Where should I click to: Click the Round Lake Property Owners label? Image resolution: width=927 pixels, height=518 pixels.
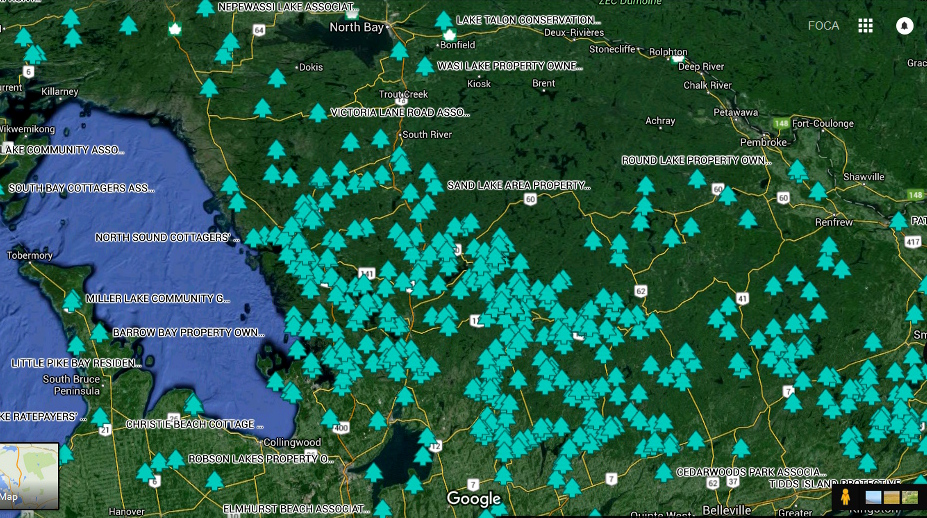pos(696,160)
